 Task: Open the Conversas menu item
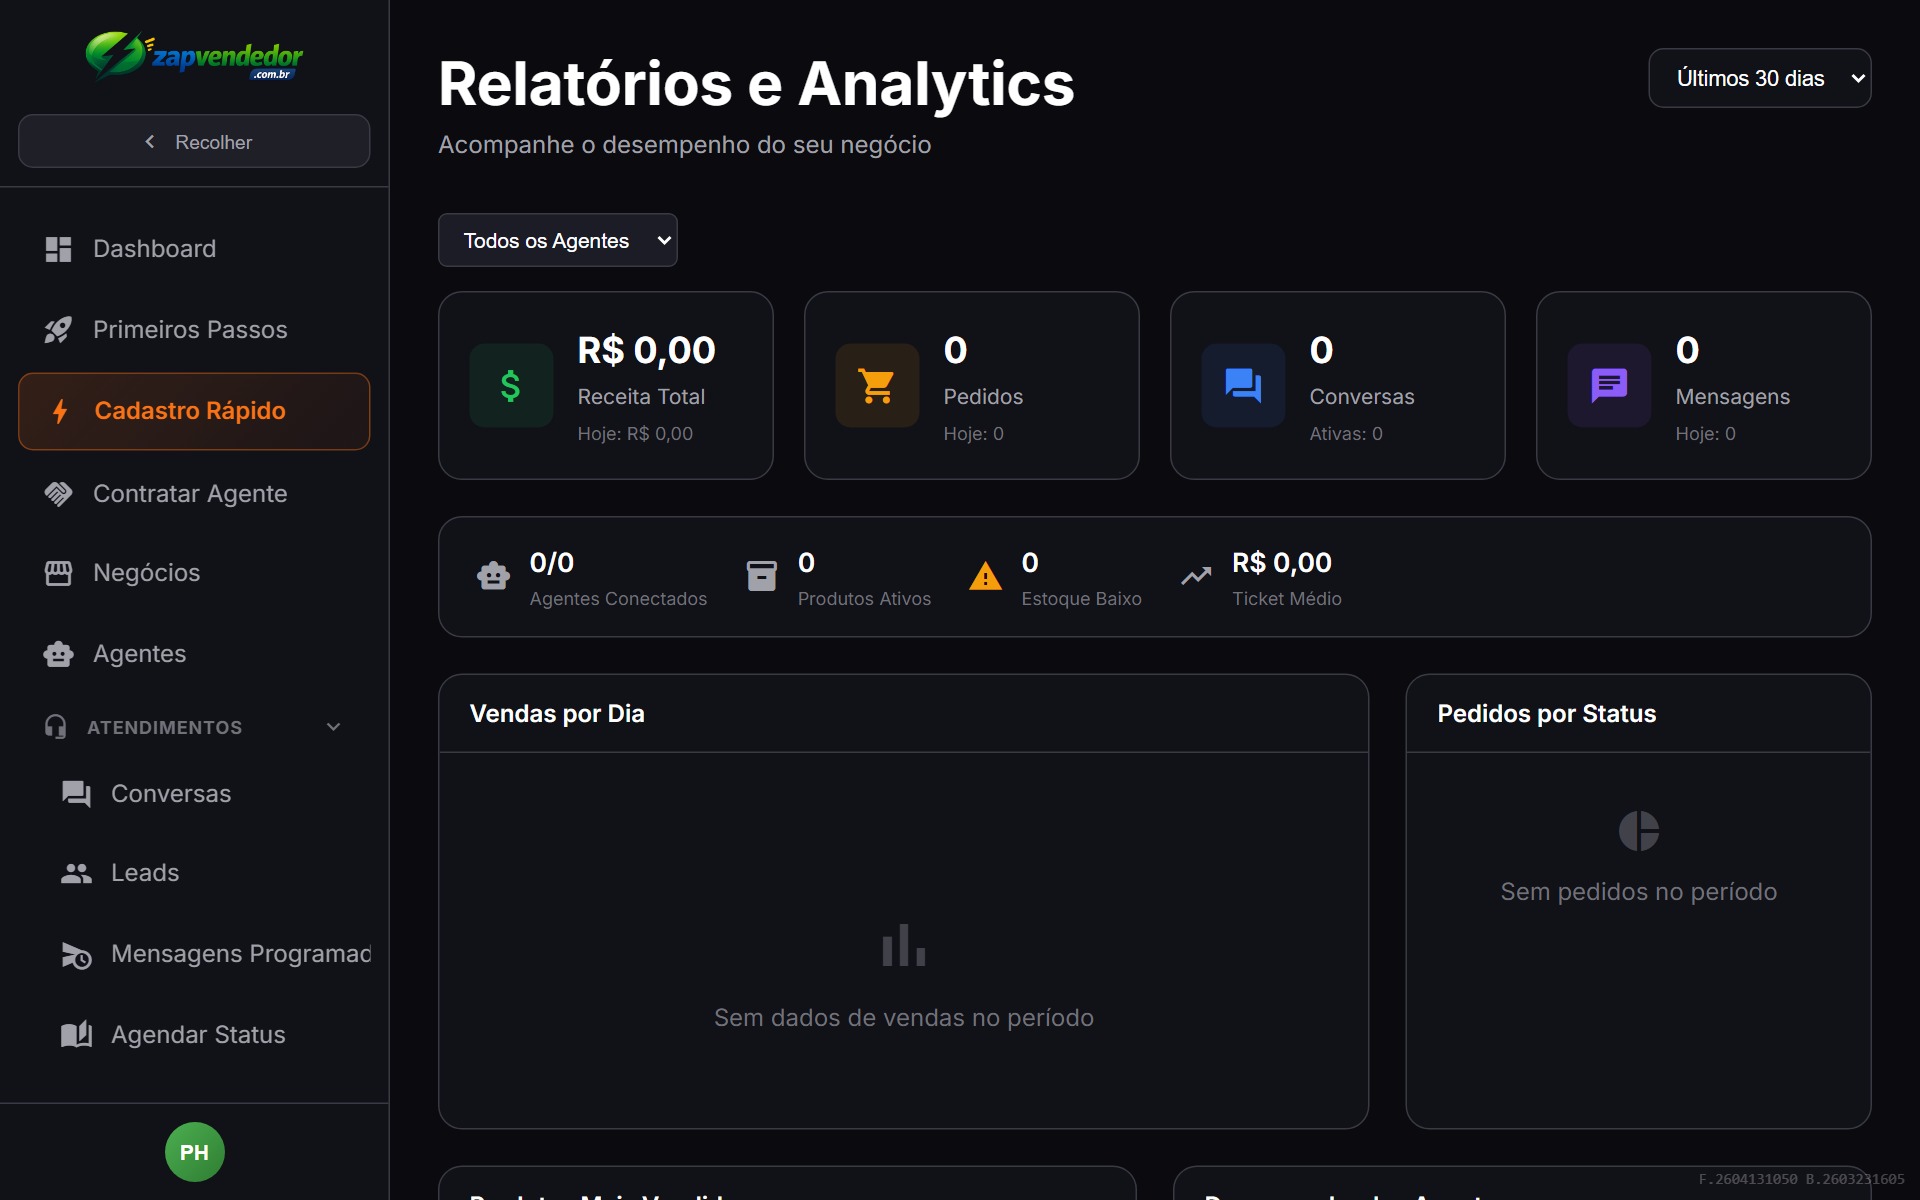[x=170, y=793]
